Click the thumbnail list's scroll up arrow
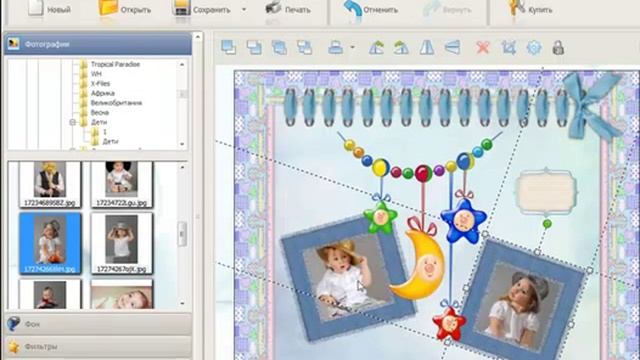The width and height of the screenshot is (640, 360). (182, 167)
